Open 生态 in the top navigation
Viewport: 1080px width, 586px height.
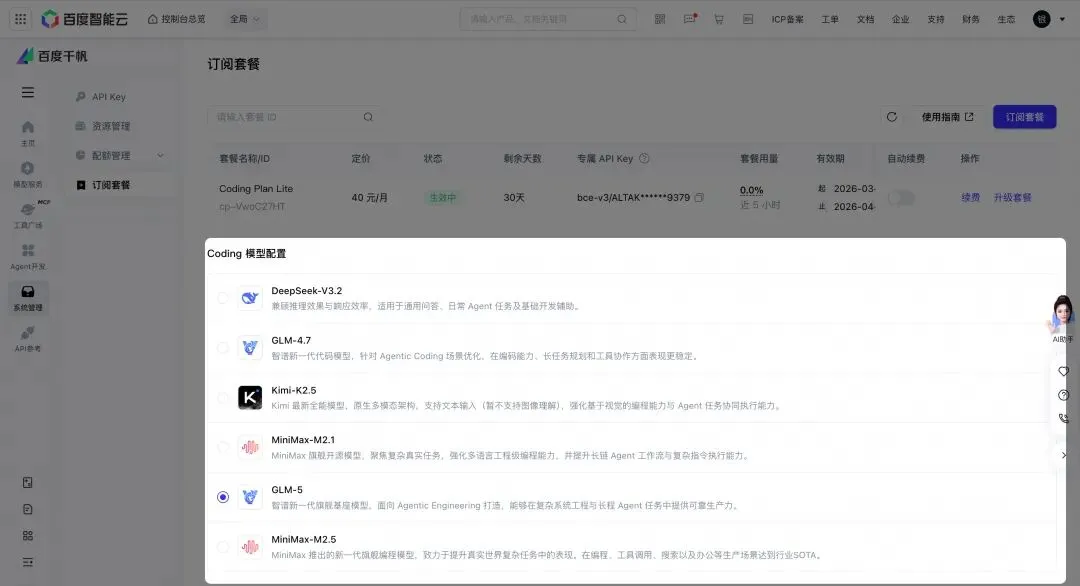point(1006,19)
